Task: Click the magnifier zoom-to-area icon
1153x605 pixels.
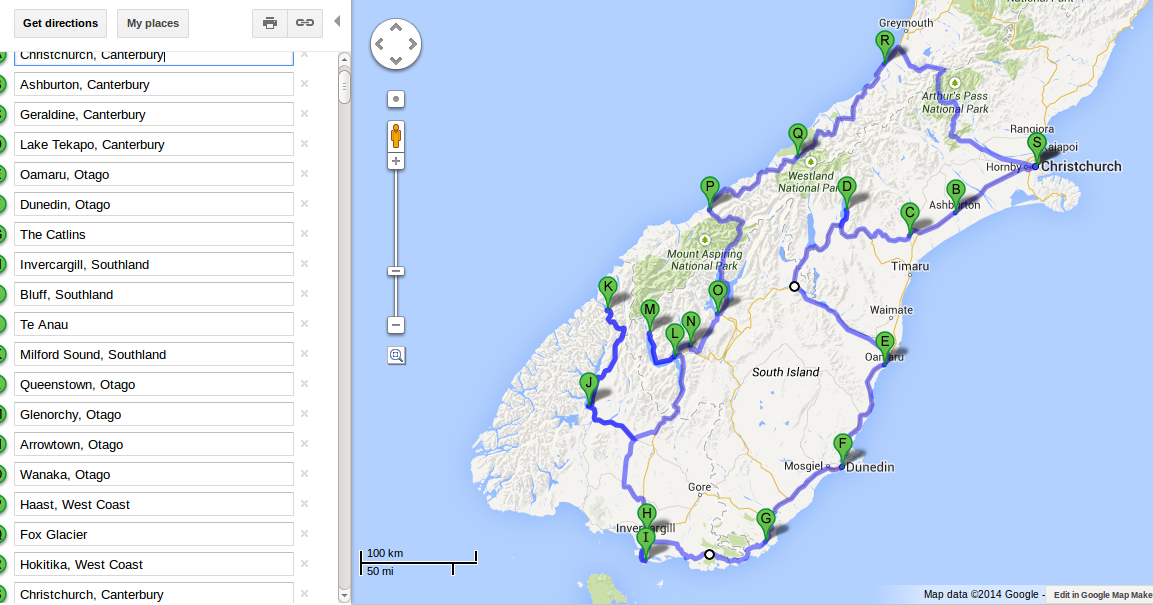Action: click(396, 356)
